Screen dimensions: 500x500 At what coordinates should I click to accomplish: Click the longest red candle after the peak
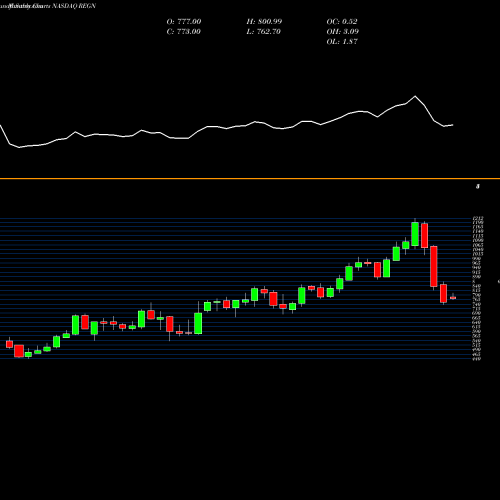click(434, 266)
